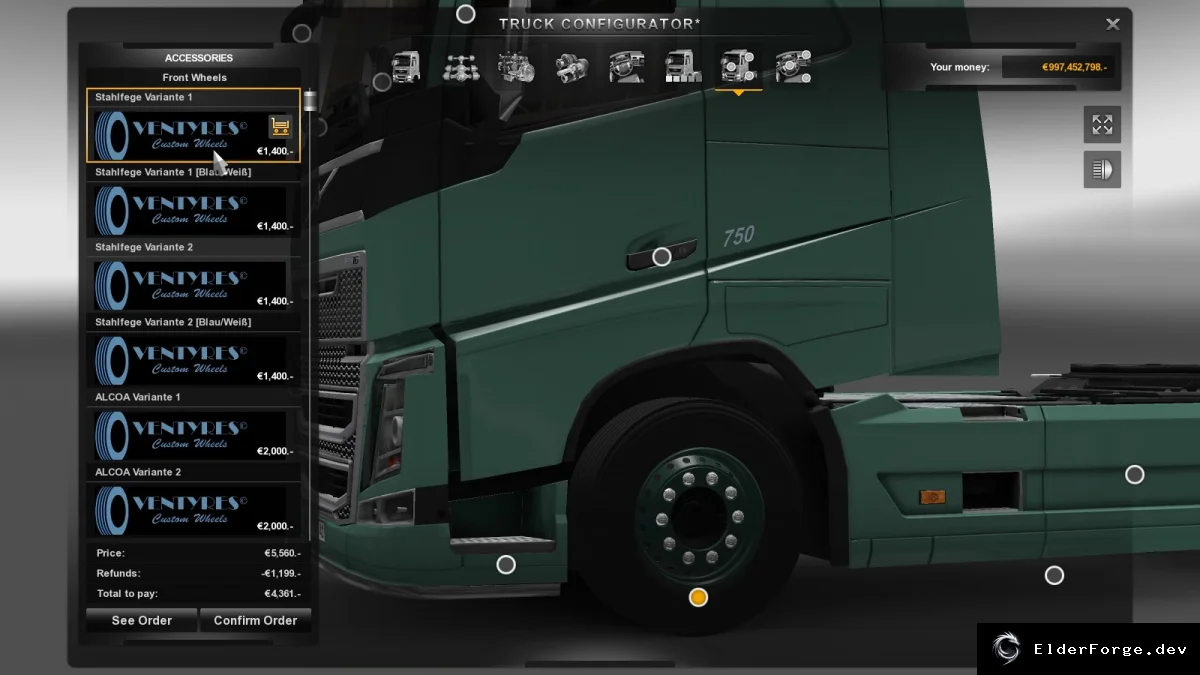Click the money amount €997,452,798
1200x675 pixels.
pos(1074,67)
